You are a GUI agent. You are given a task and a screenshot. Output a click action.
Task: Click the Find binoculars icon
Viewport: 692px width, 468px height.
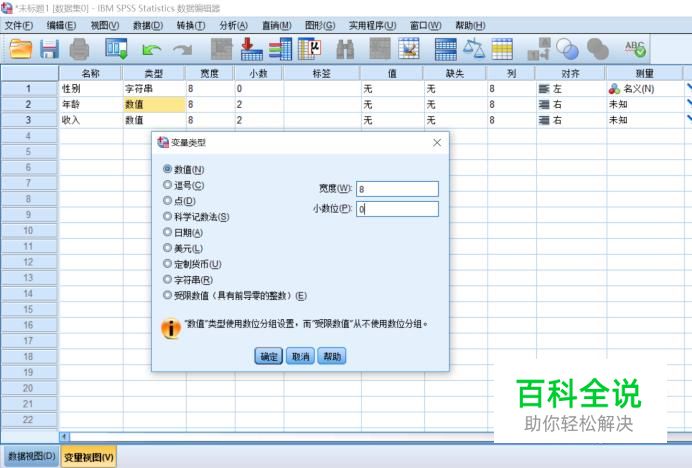pyautogui.click(x=345, y=49)
